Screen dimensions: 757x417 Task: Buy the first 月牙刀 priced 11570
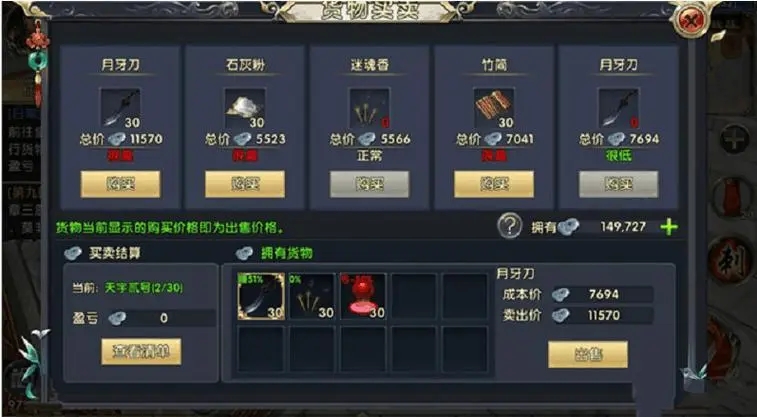point(120,184)
